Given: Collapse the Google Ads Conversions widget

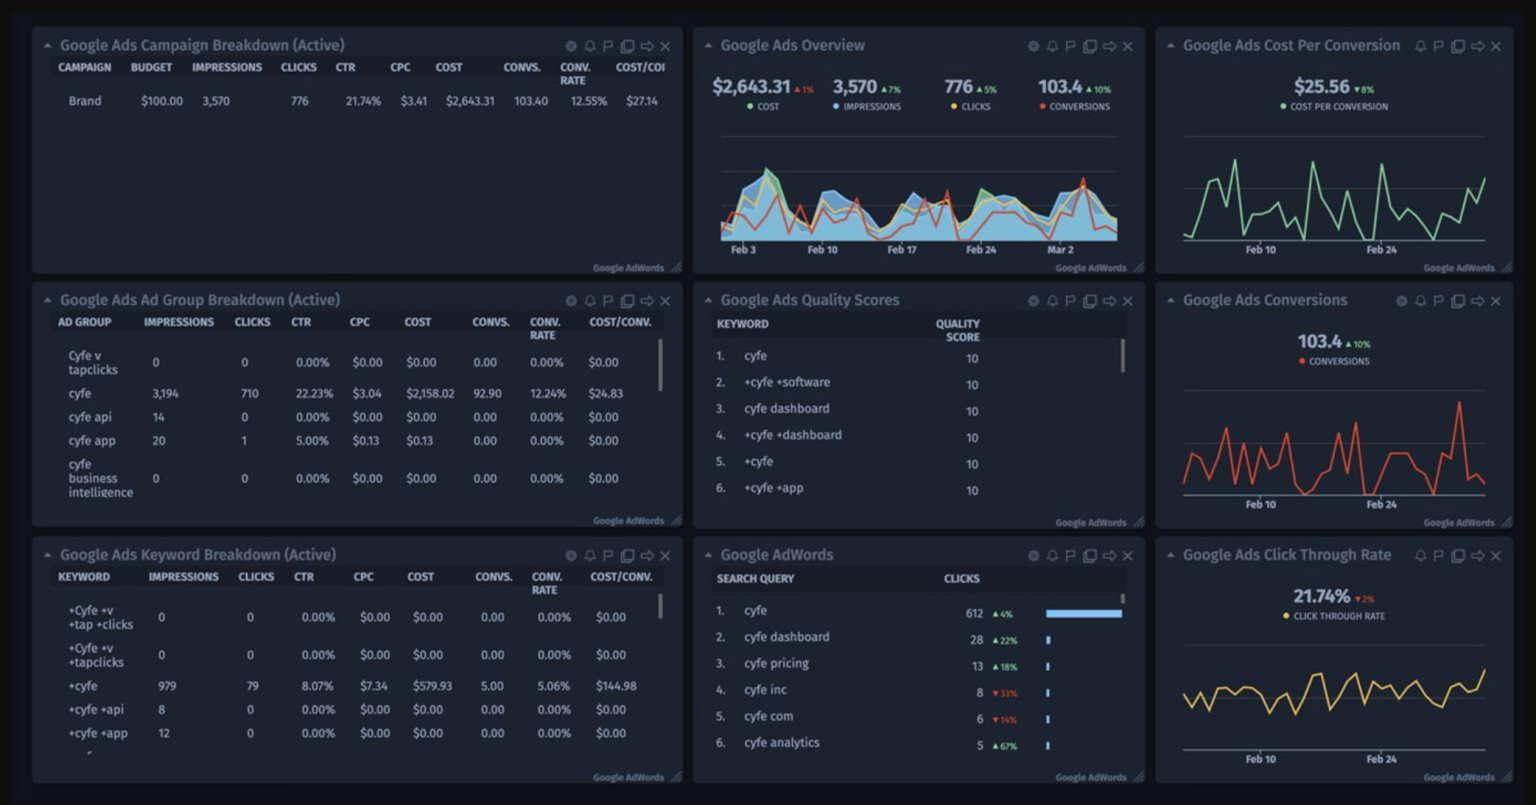Looking at the screenshot, I should click(x=1170, y=300).
